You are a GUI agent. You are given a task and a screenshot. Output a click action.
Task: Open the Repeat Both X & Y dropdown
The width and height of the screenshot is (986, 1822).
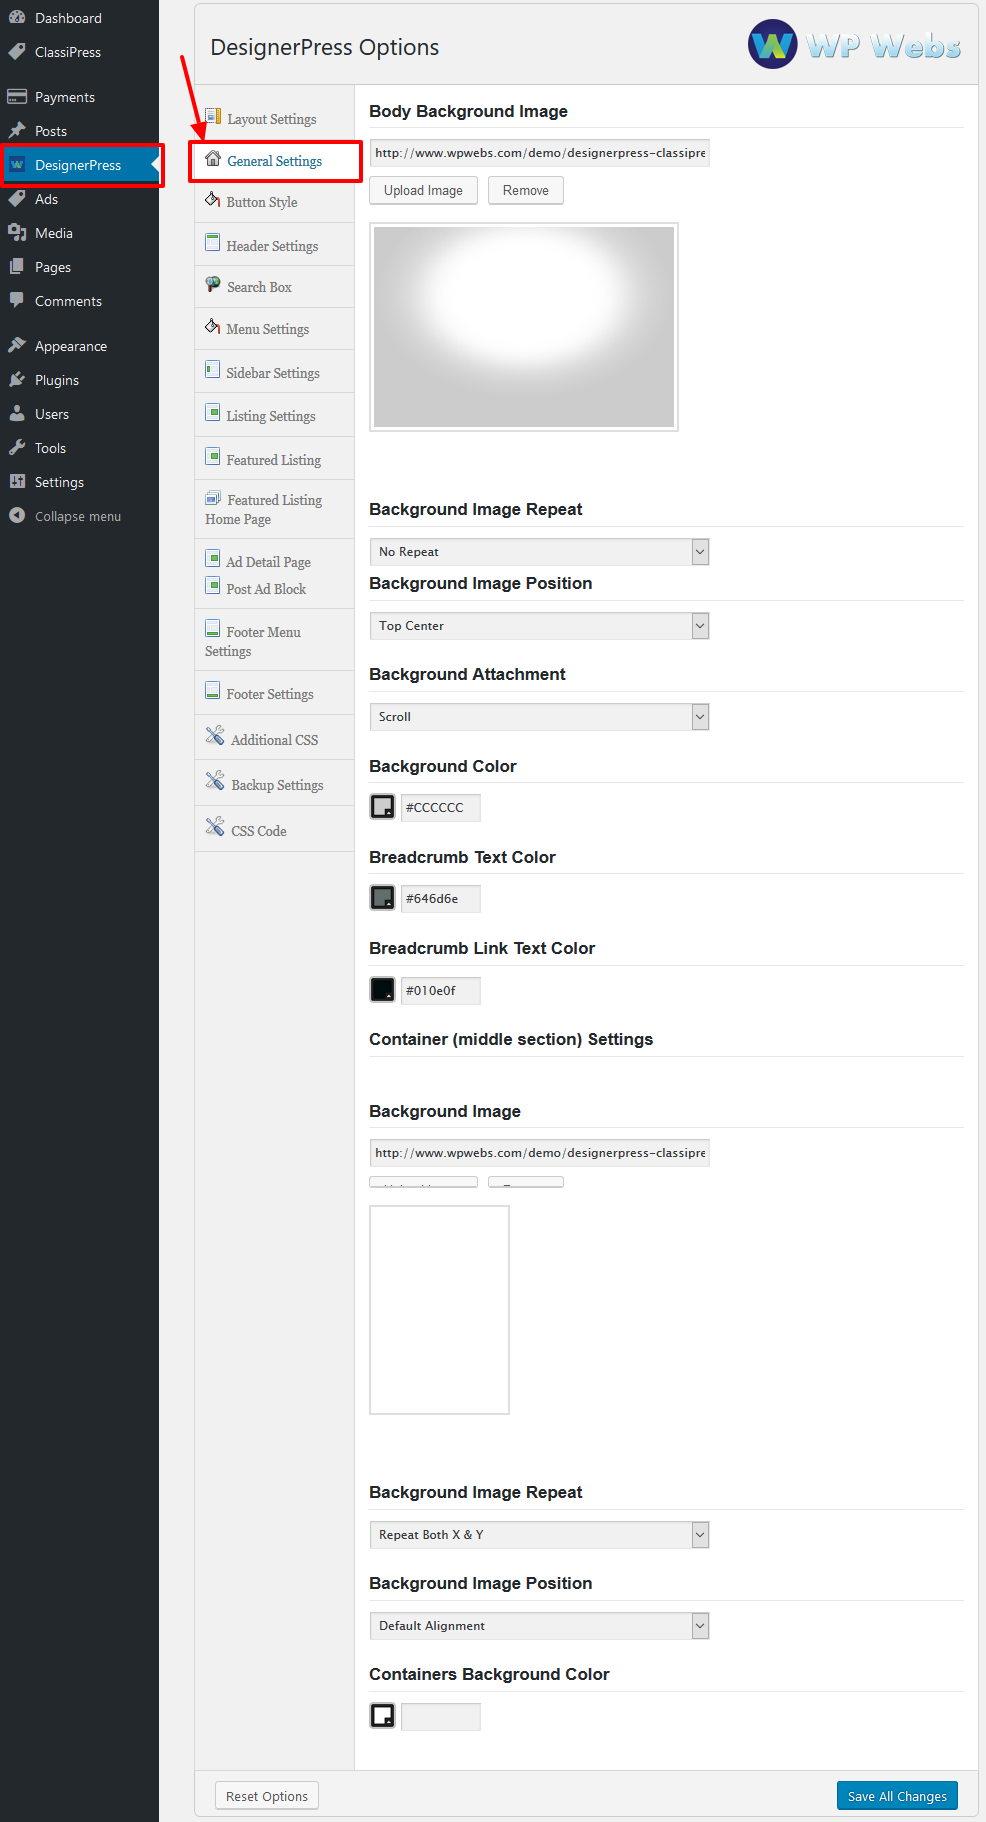(539, 1535)
